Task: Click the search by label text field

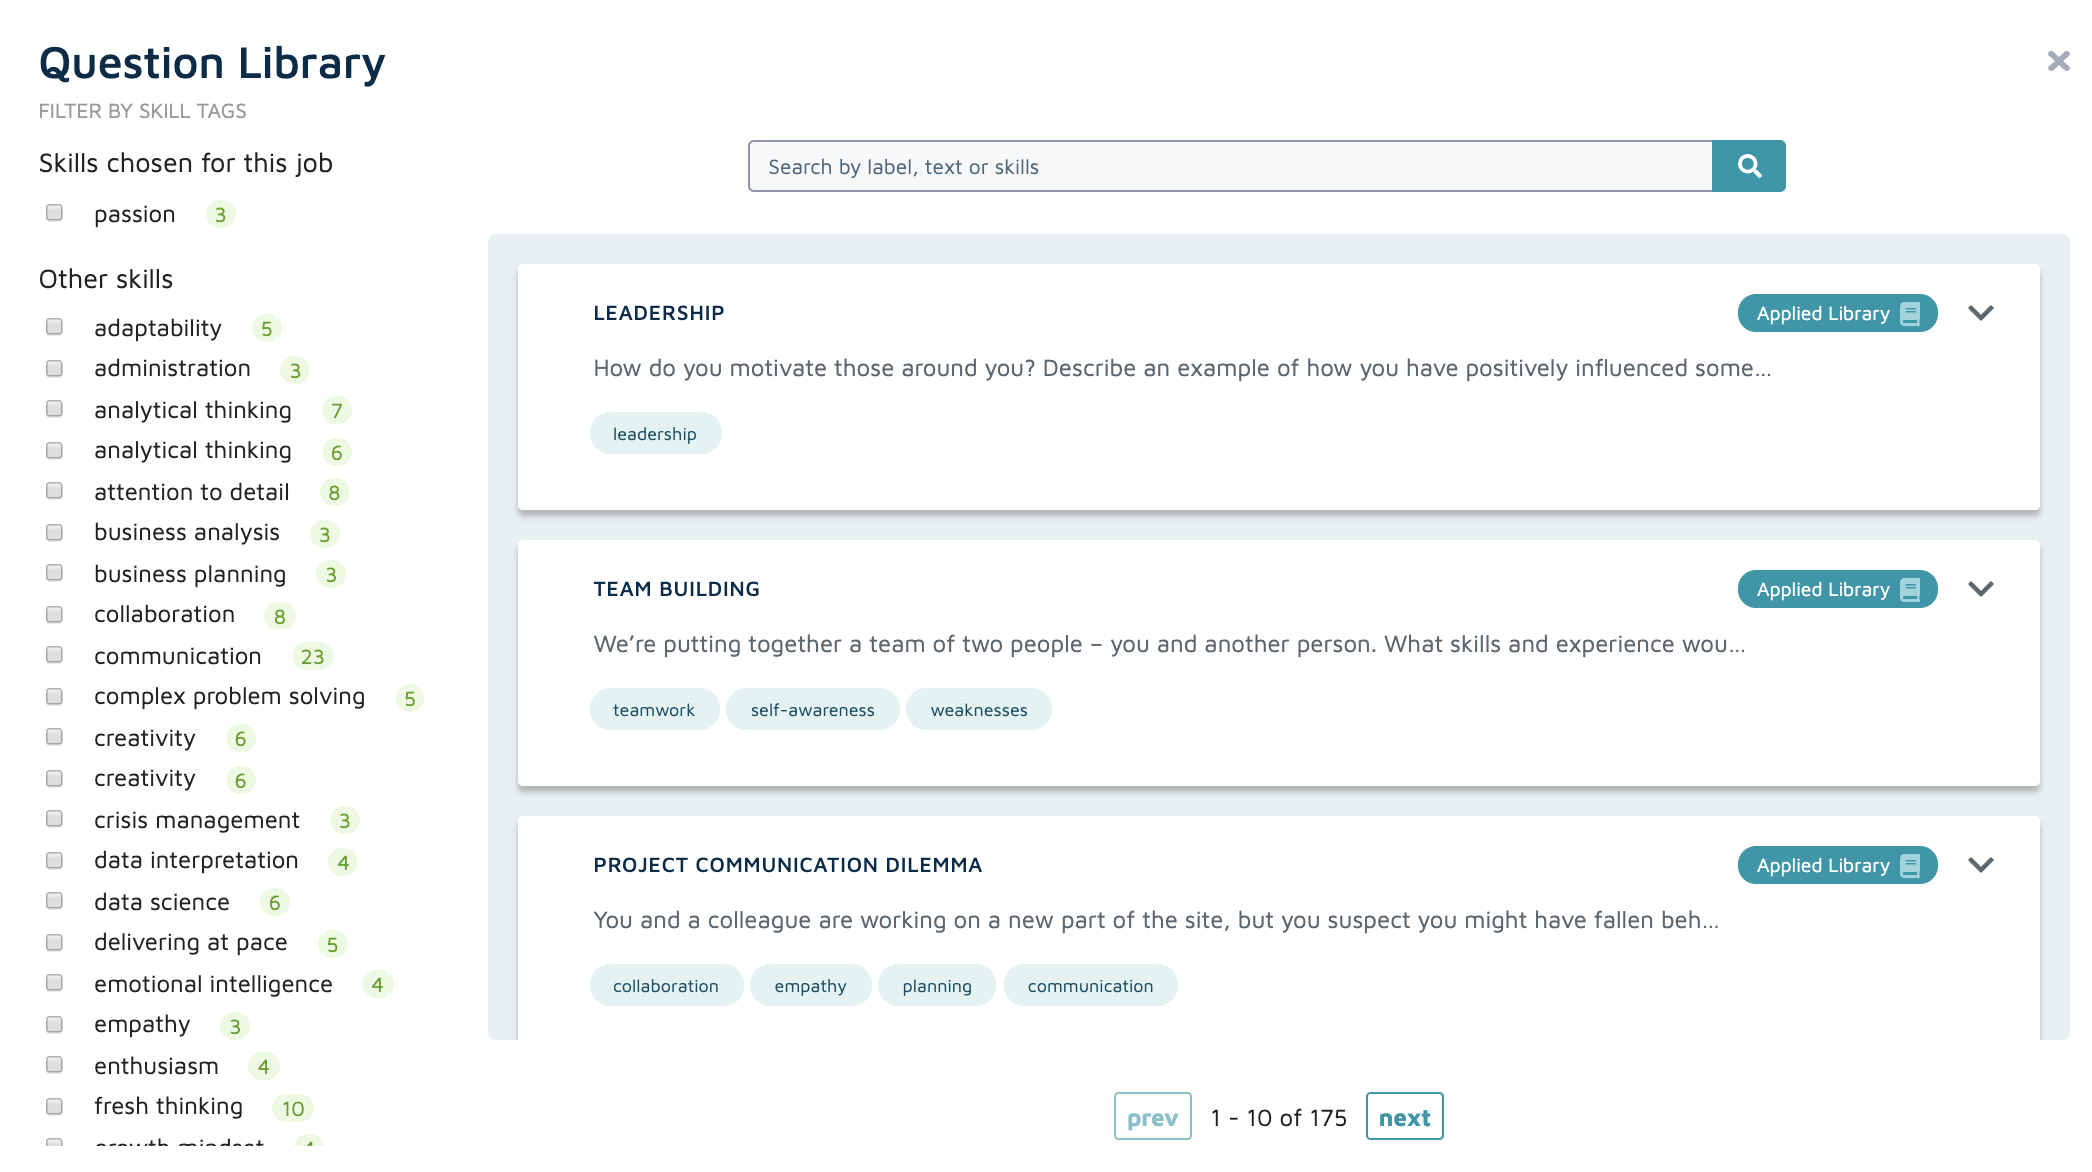Action: coord(1230,167)
